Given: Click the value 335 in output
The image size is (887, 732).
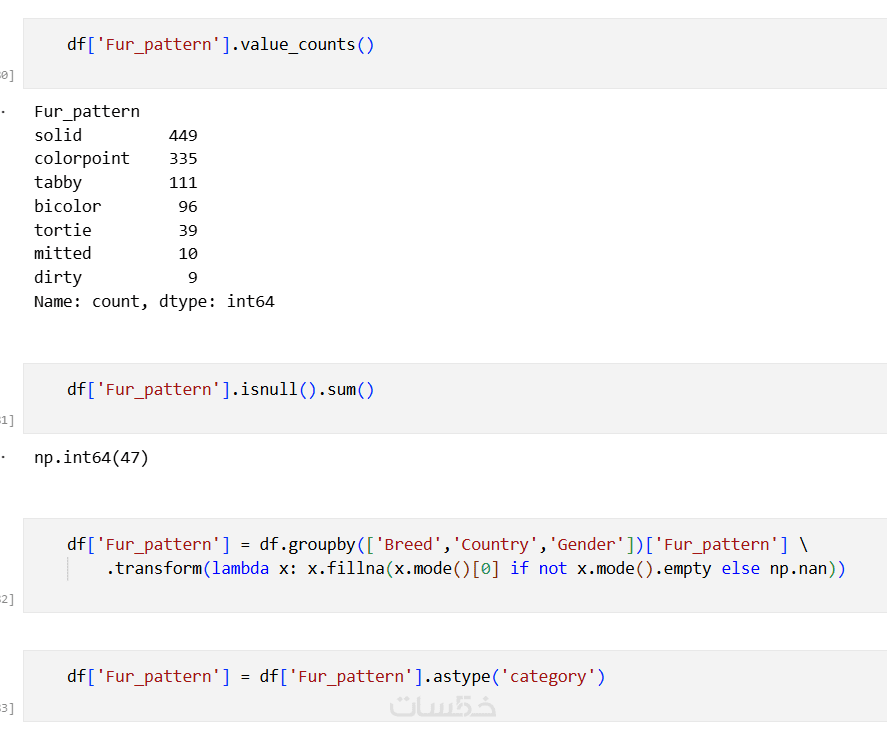Looking at the screenshot, I should coord(183,159).
